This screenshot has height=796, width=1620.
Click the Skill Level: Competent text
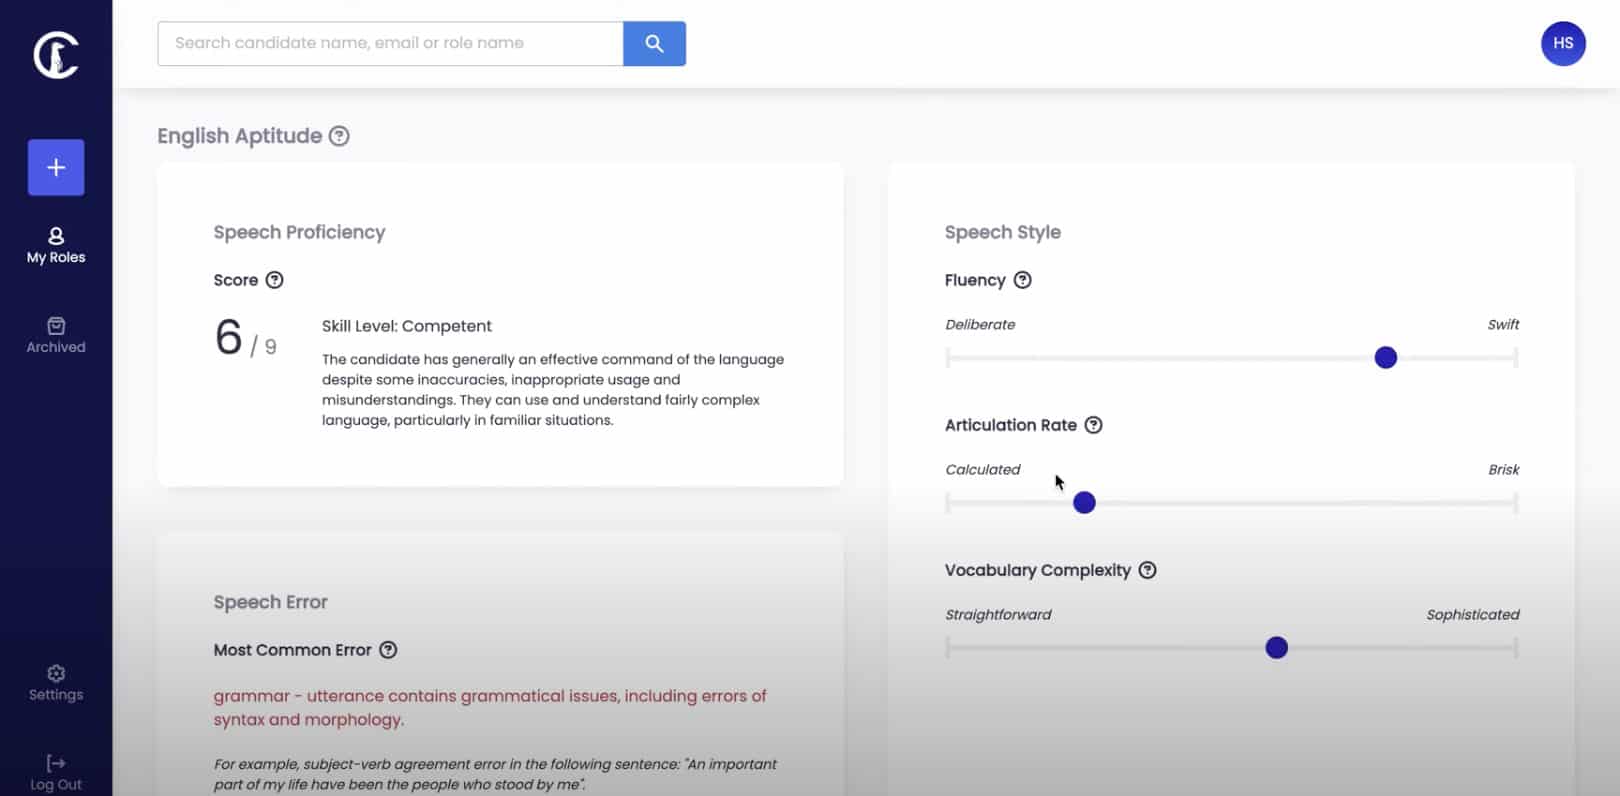[407, 326]
